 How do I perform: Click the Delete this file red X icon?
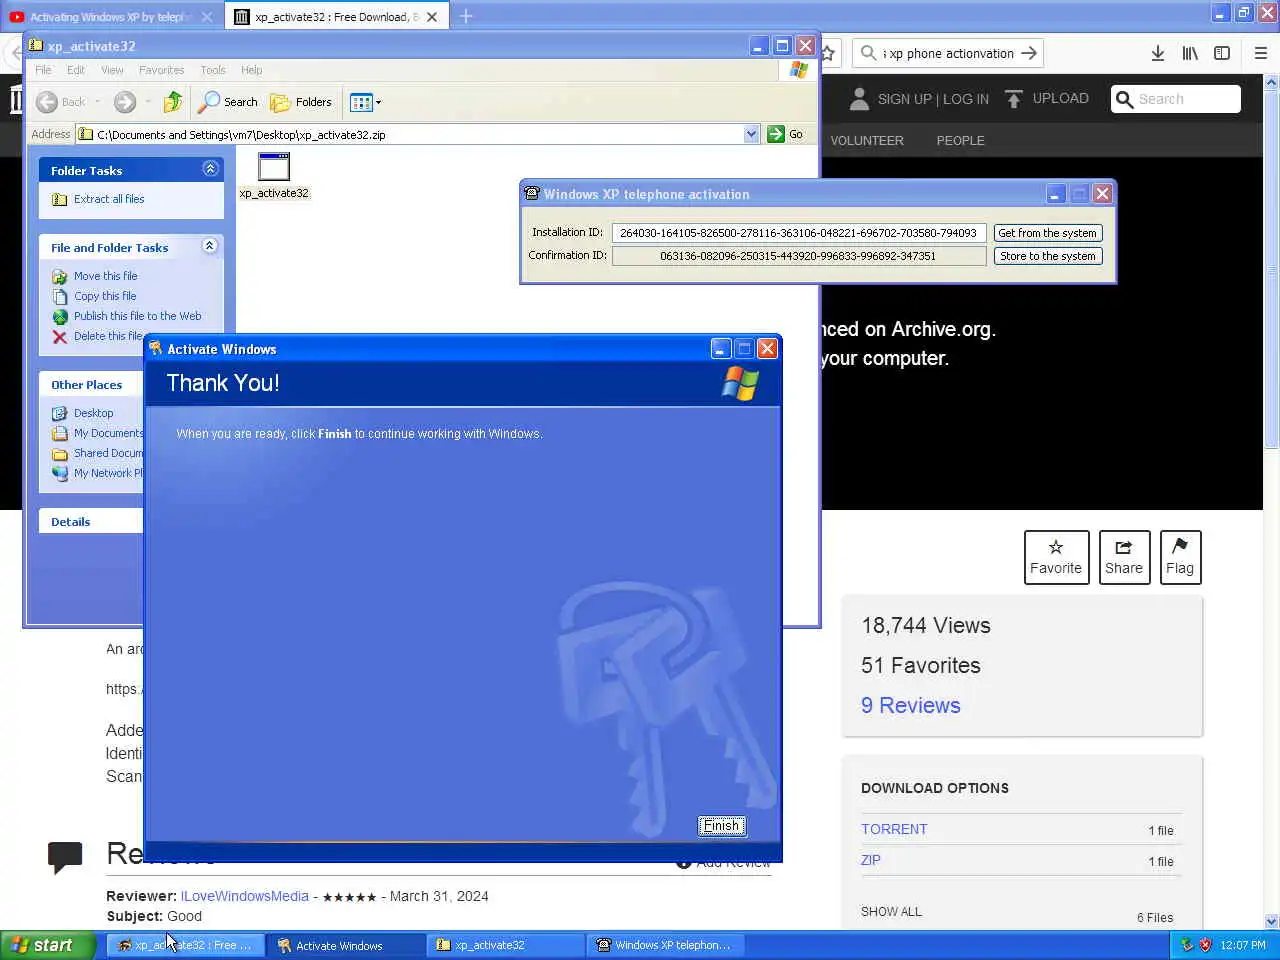[x=60, y=336]
